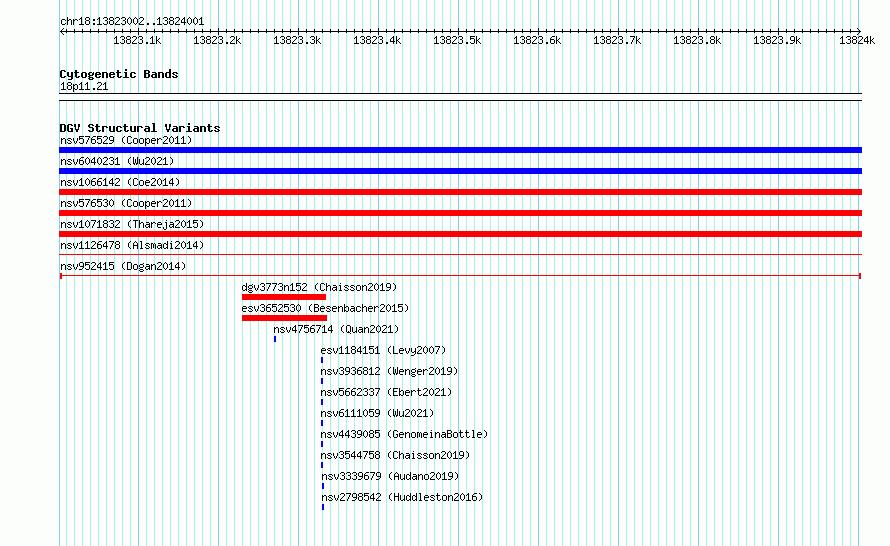Open nsv1126478 (Alsmadi2014) variant
Viewport: 890px width, 546px height.
click(x=132, y=245)
